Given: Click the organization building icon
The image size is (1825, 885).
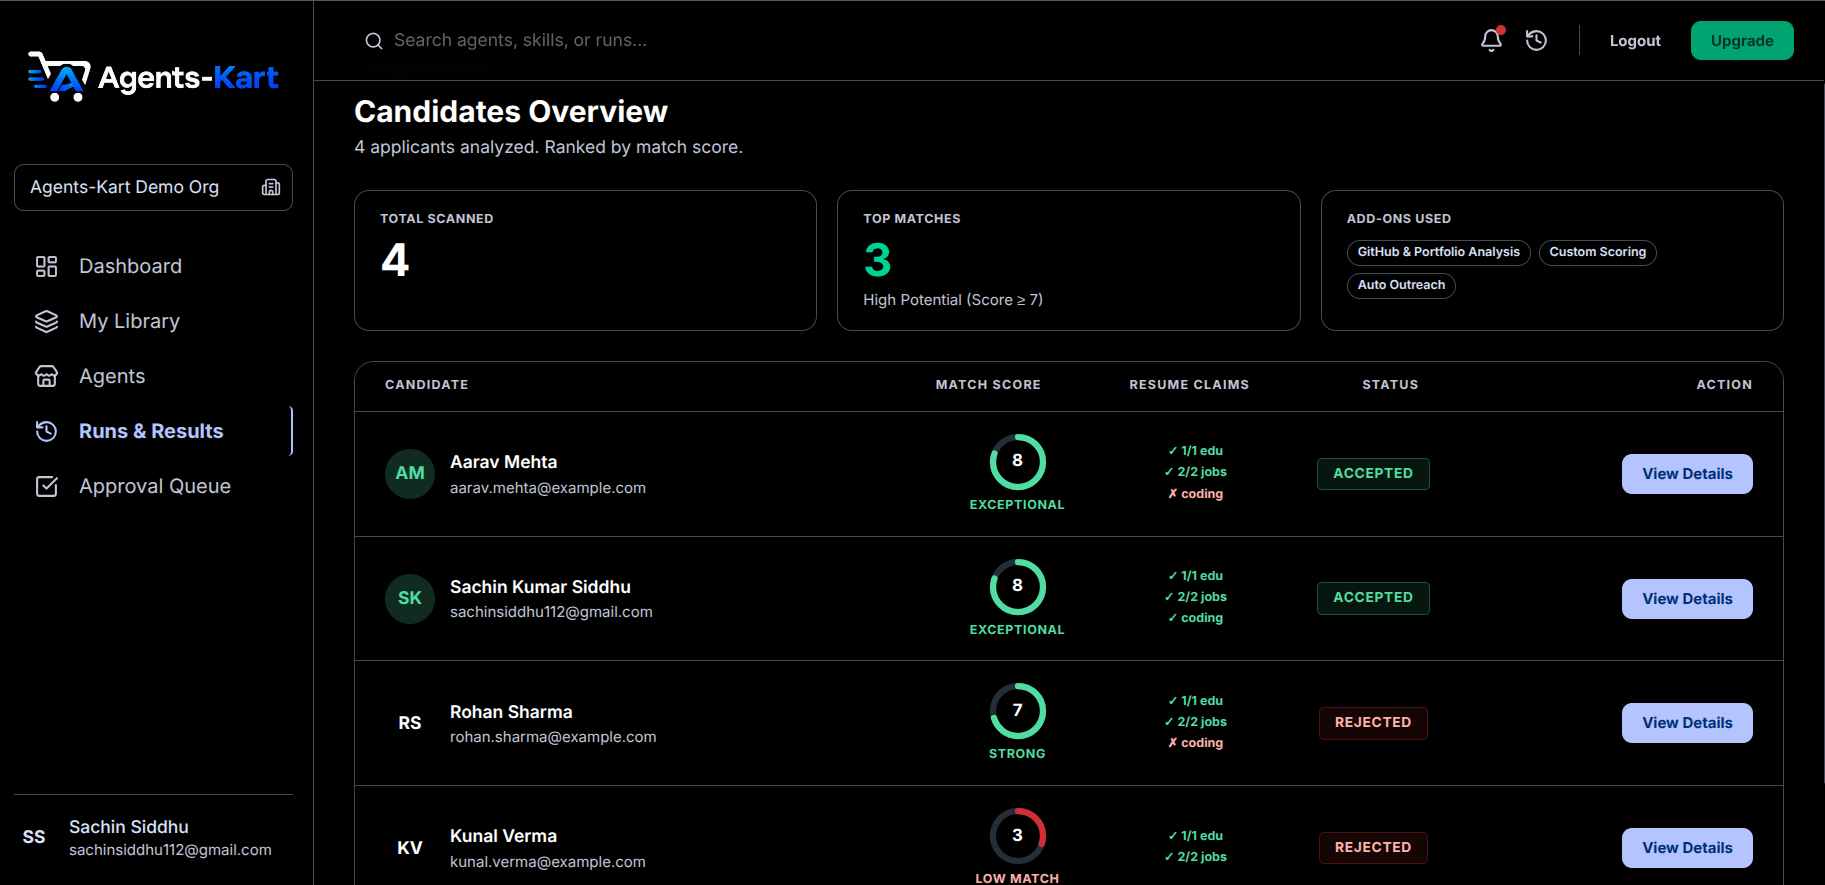Looking at the screenshot, I should point(271,187).
